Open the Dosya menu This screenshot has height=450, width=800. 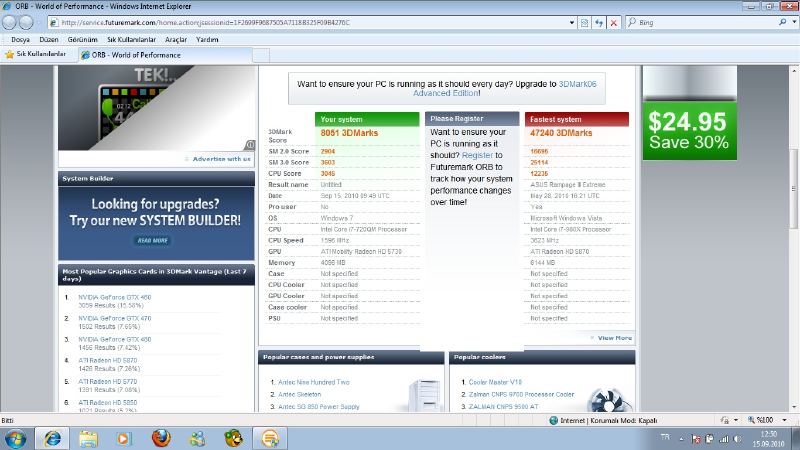(x=20, y=39)
